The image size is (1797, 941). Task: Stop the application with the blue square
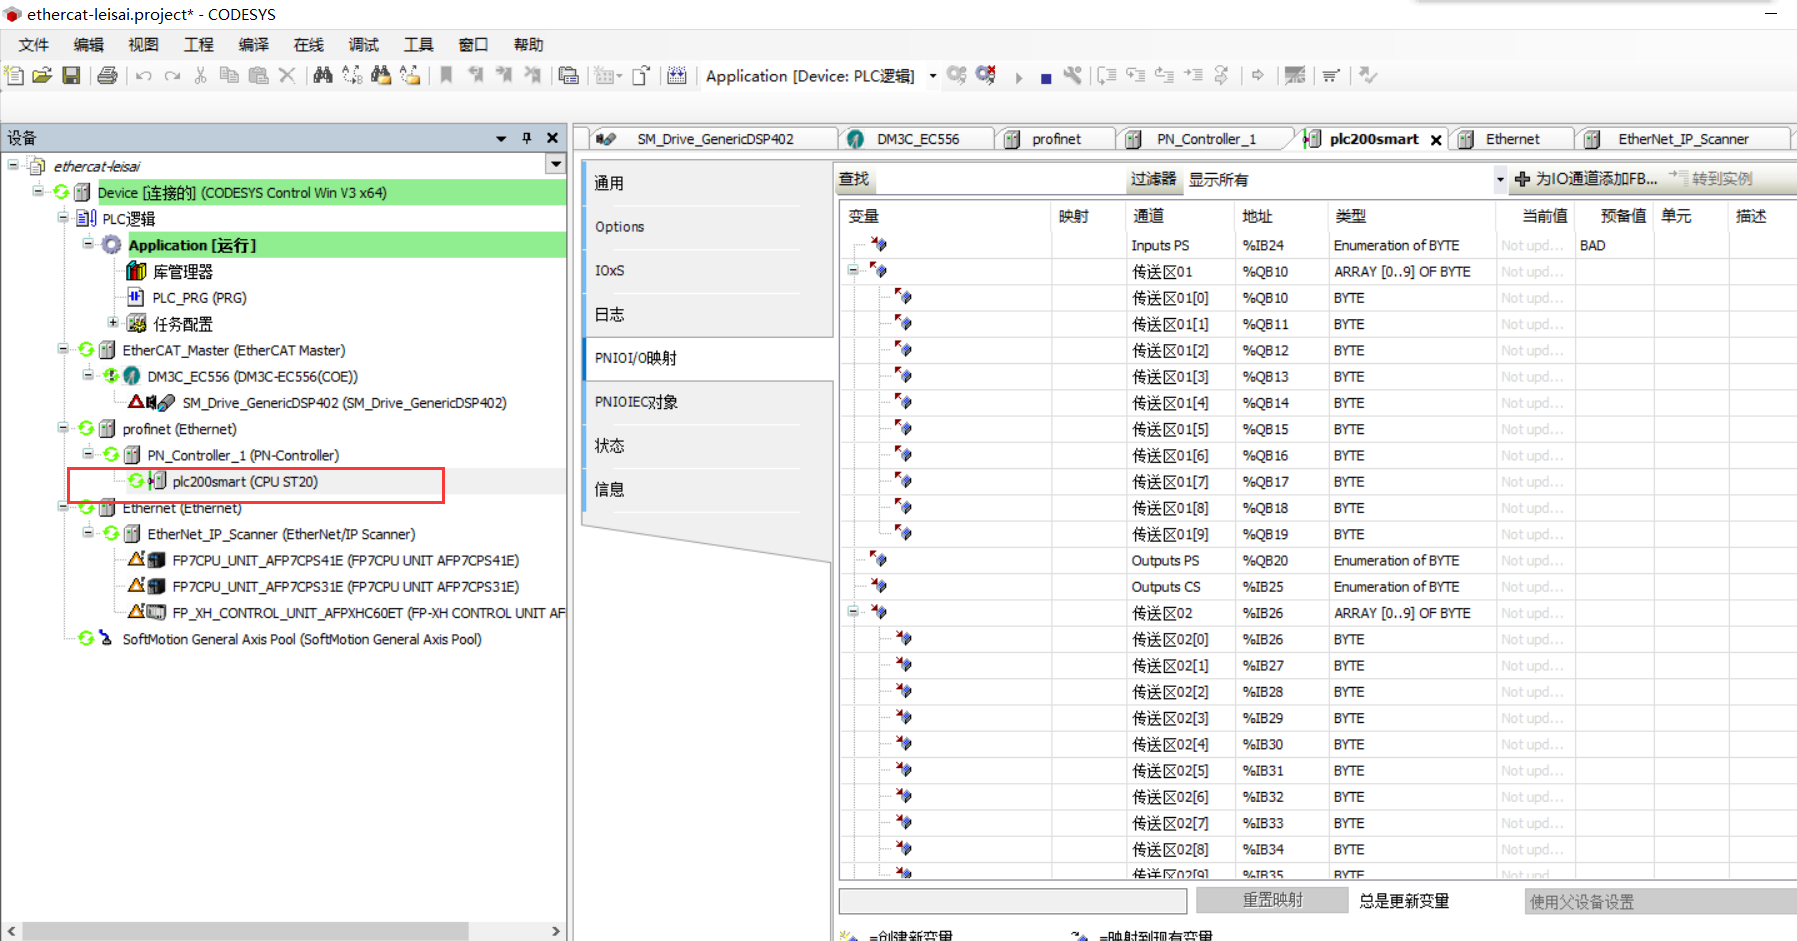[1045, 78]
